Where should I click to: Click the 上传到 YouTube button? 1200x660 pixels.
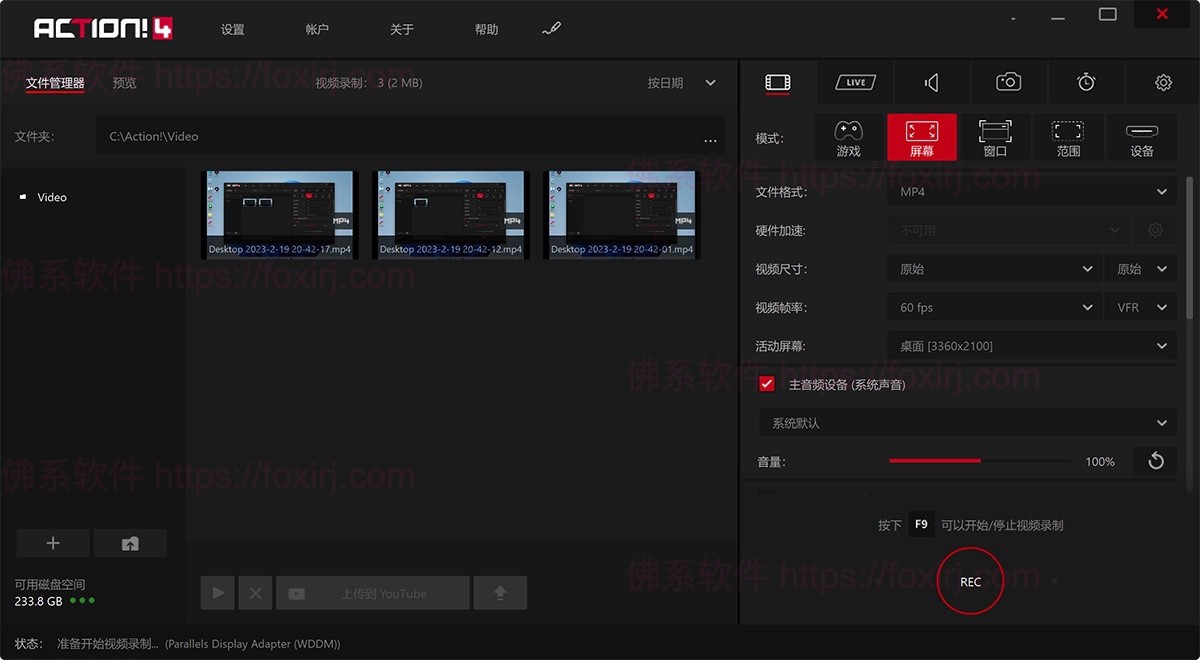(x=373, y=593)
